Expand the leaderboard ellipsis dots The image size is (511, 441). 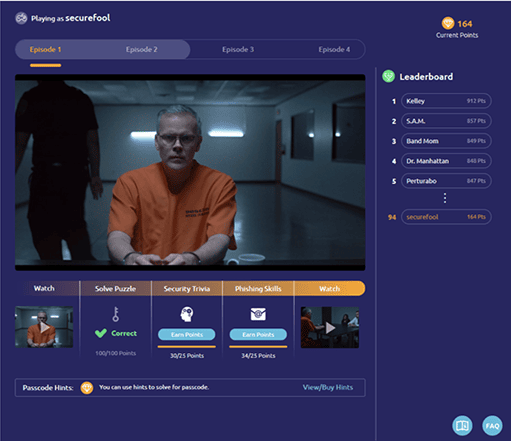445,198
